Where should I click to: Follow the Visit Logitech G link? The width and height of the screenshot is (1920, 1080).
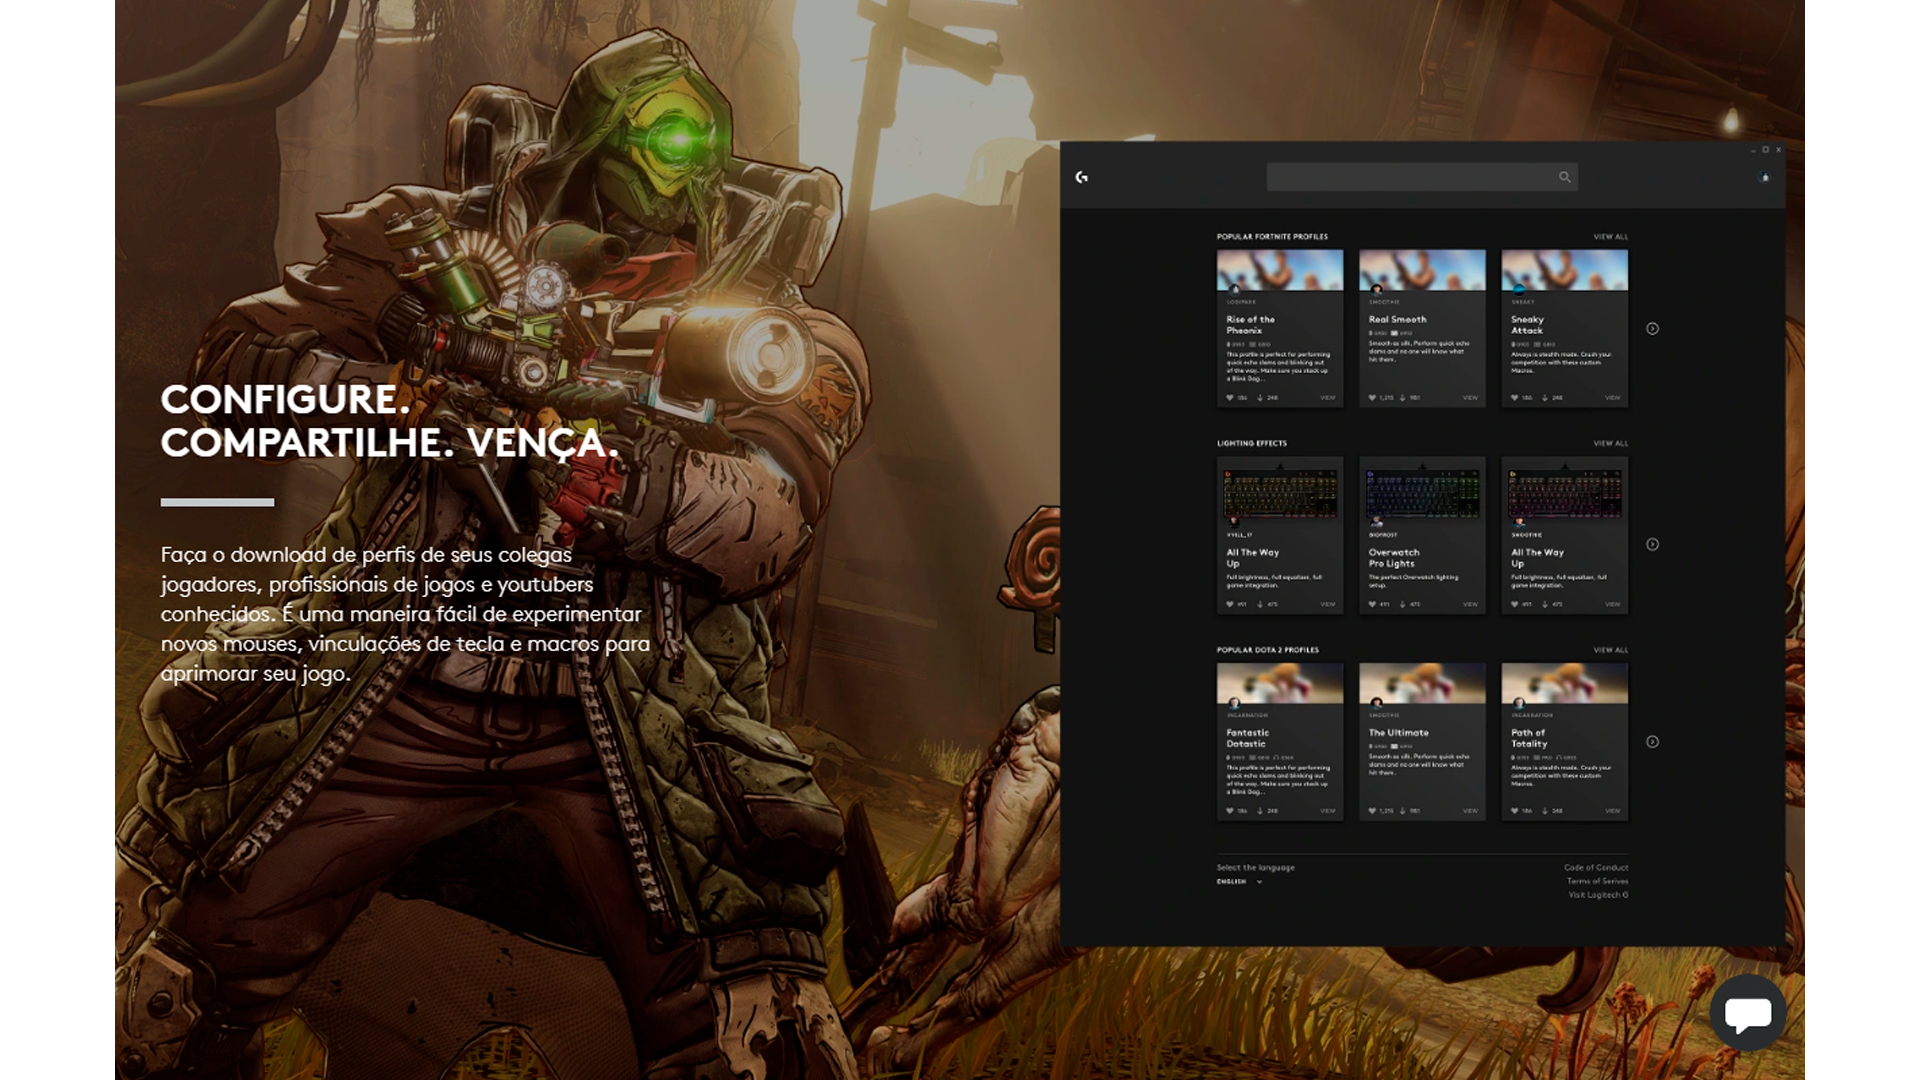[1598, 895]
